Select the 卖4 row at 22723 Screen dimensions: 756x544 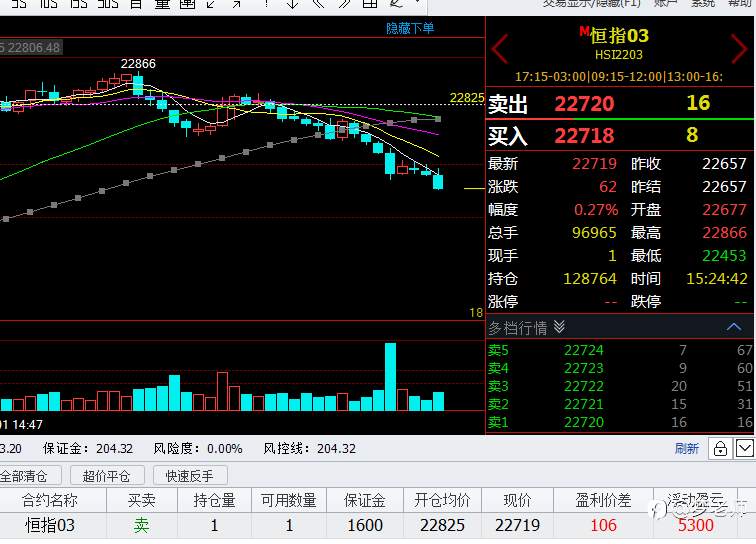pyautogui.click(x=620, y=368)
